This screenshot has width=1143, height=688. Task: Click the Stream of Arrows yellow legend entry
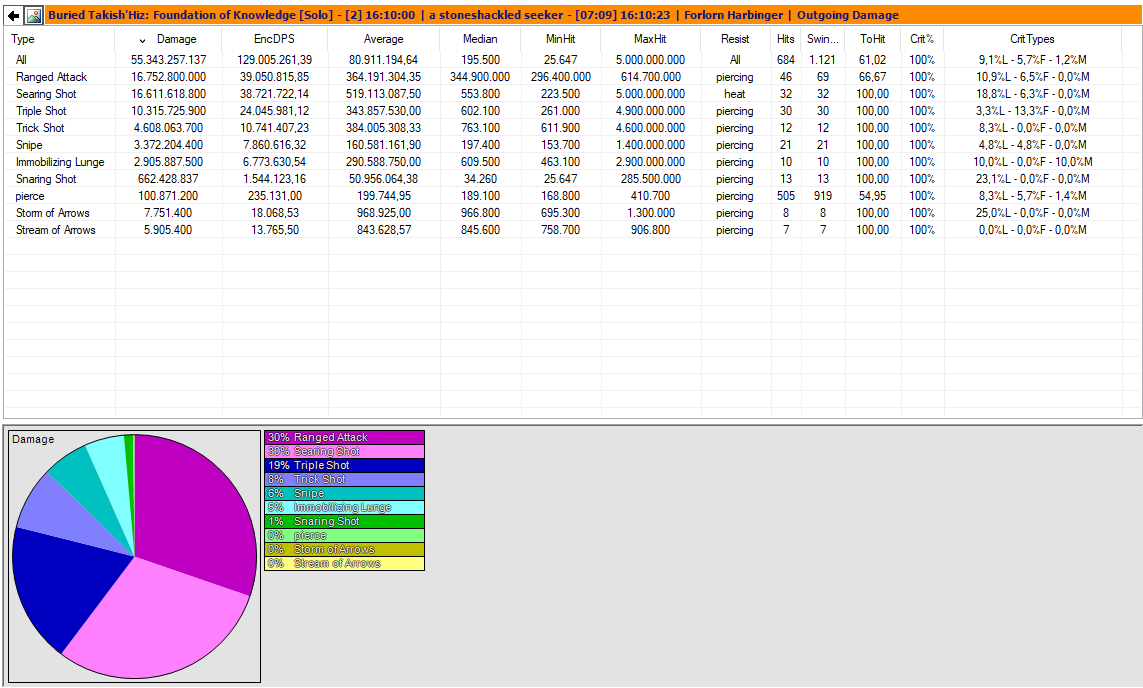point(345,563)
